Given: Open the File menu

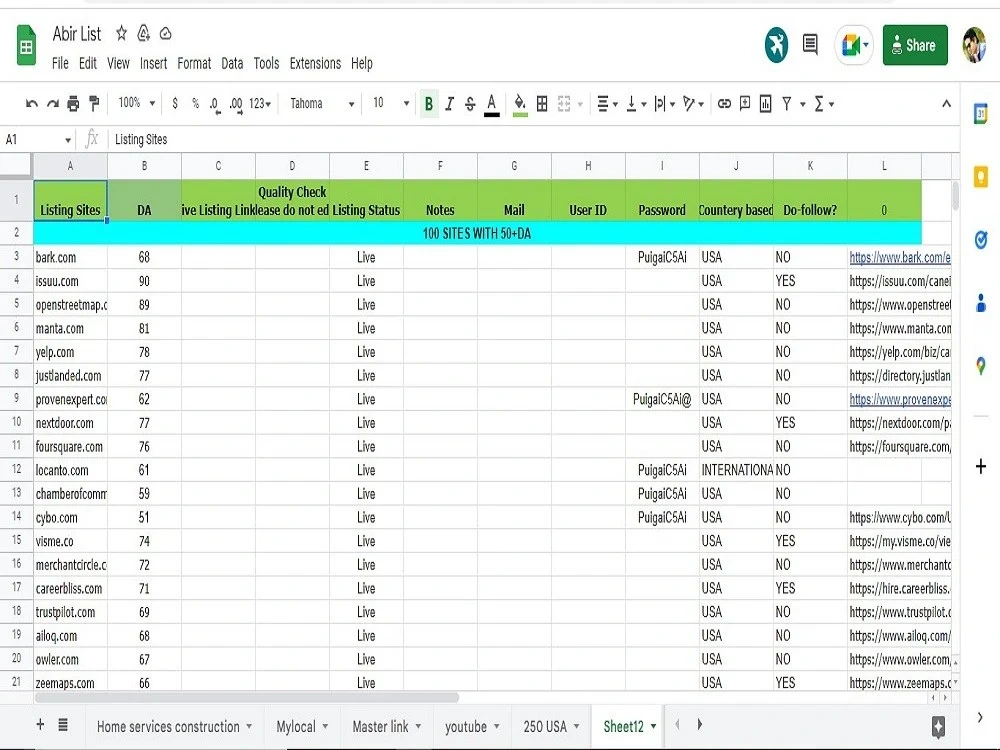Looking at the screenshot, I should point(60,63).
